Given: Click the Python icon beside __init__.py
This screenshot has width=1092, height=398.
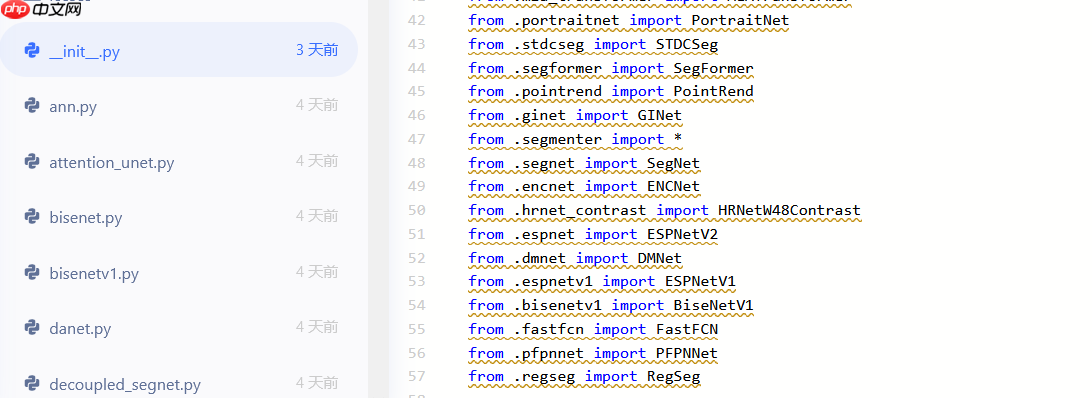Looking at the screenshot, I should point(31,51).
